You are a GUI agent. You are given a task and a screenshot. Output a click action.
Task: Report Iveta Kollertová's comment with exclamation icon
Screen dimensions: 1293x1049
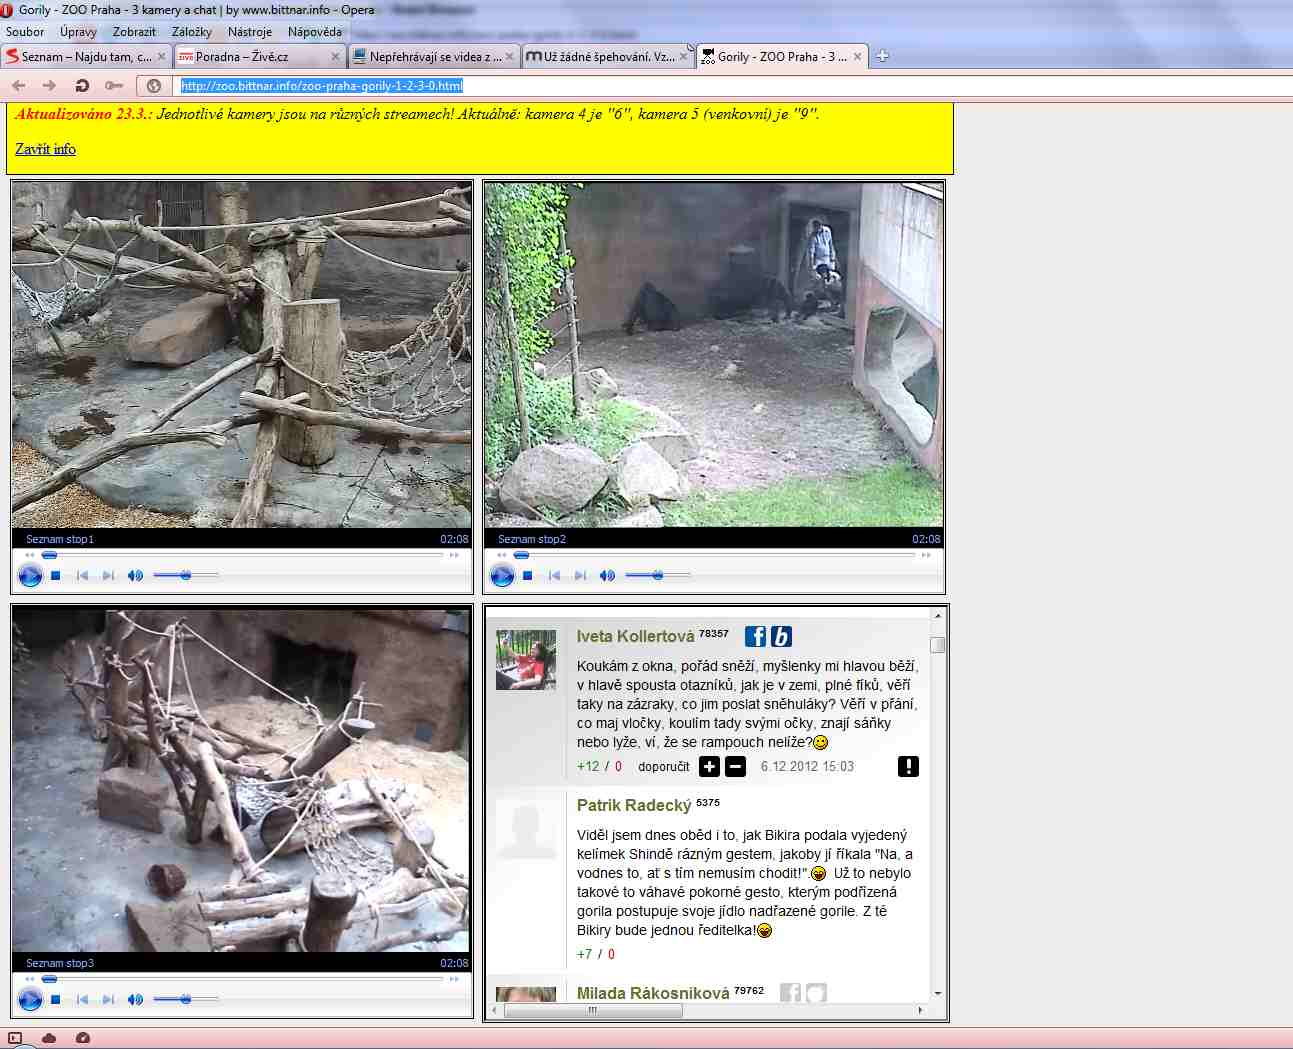coord(908,767)
